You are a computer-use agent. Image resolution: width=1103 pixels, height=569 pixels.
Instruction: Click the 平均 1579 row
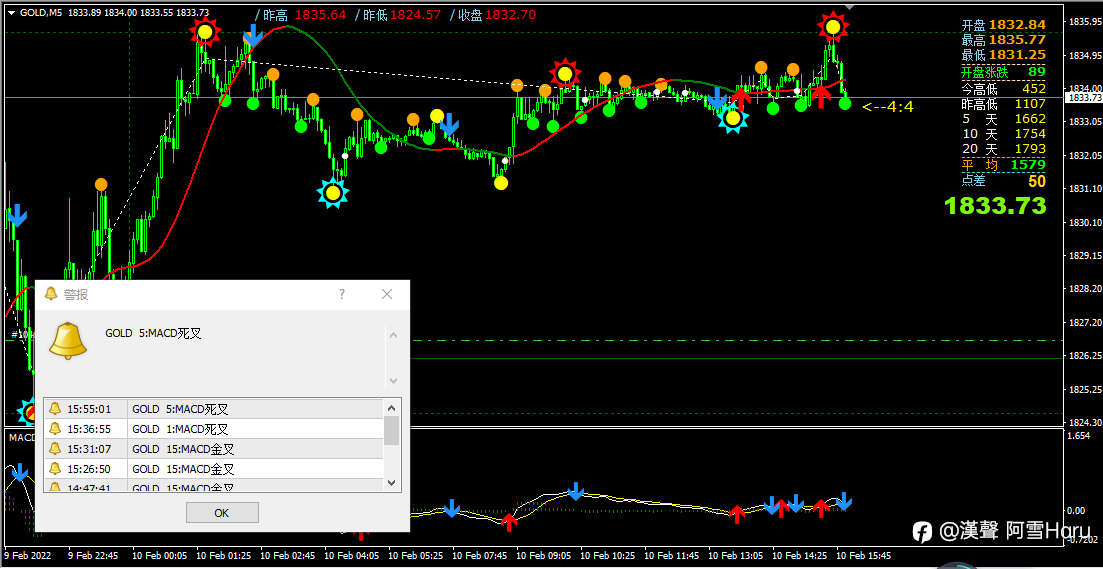1004,165
